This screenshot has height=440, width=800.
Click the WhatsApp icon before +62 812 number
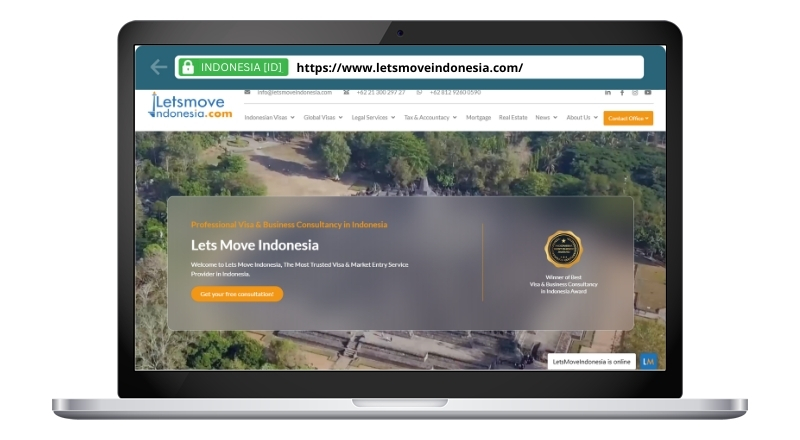tap(419, 92)
